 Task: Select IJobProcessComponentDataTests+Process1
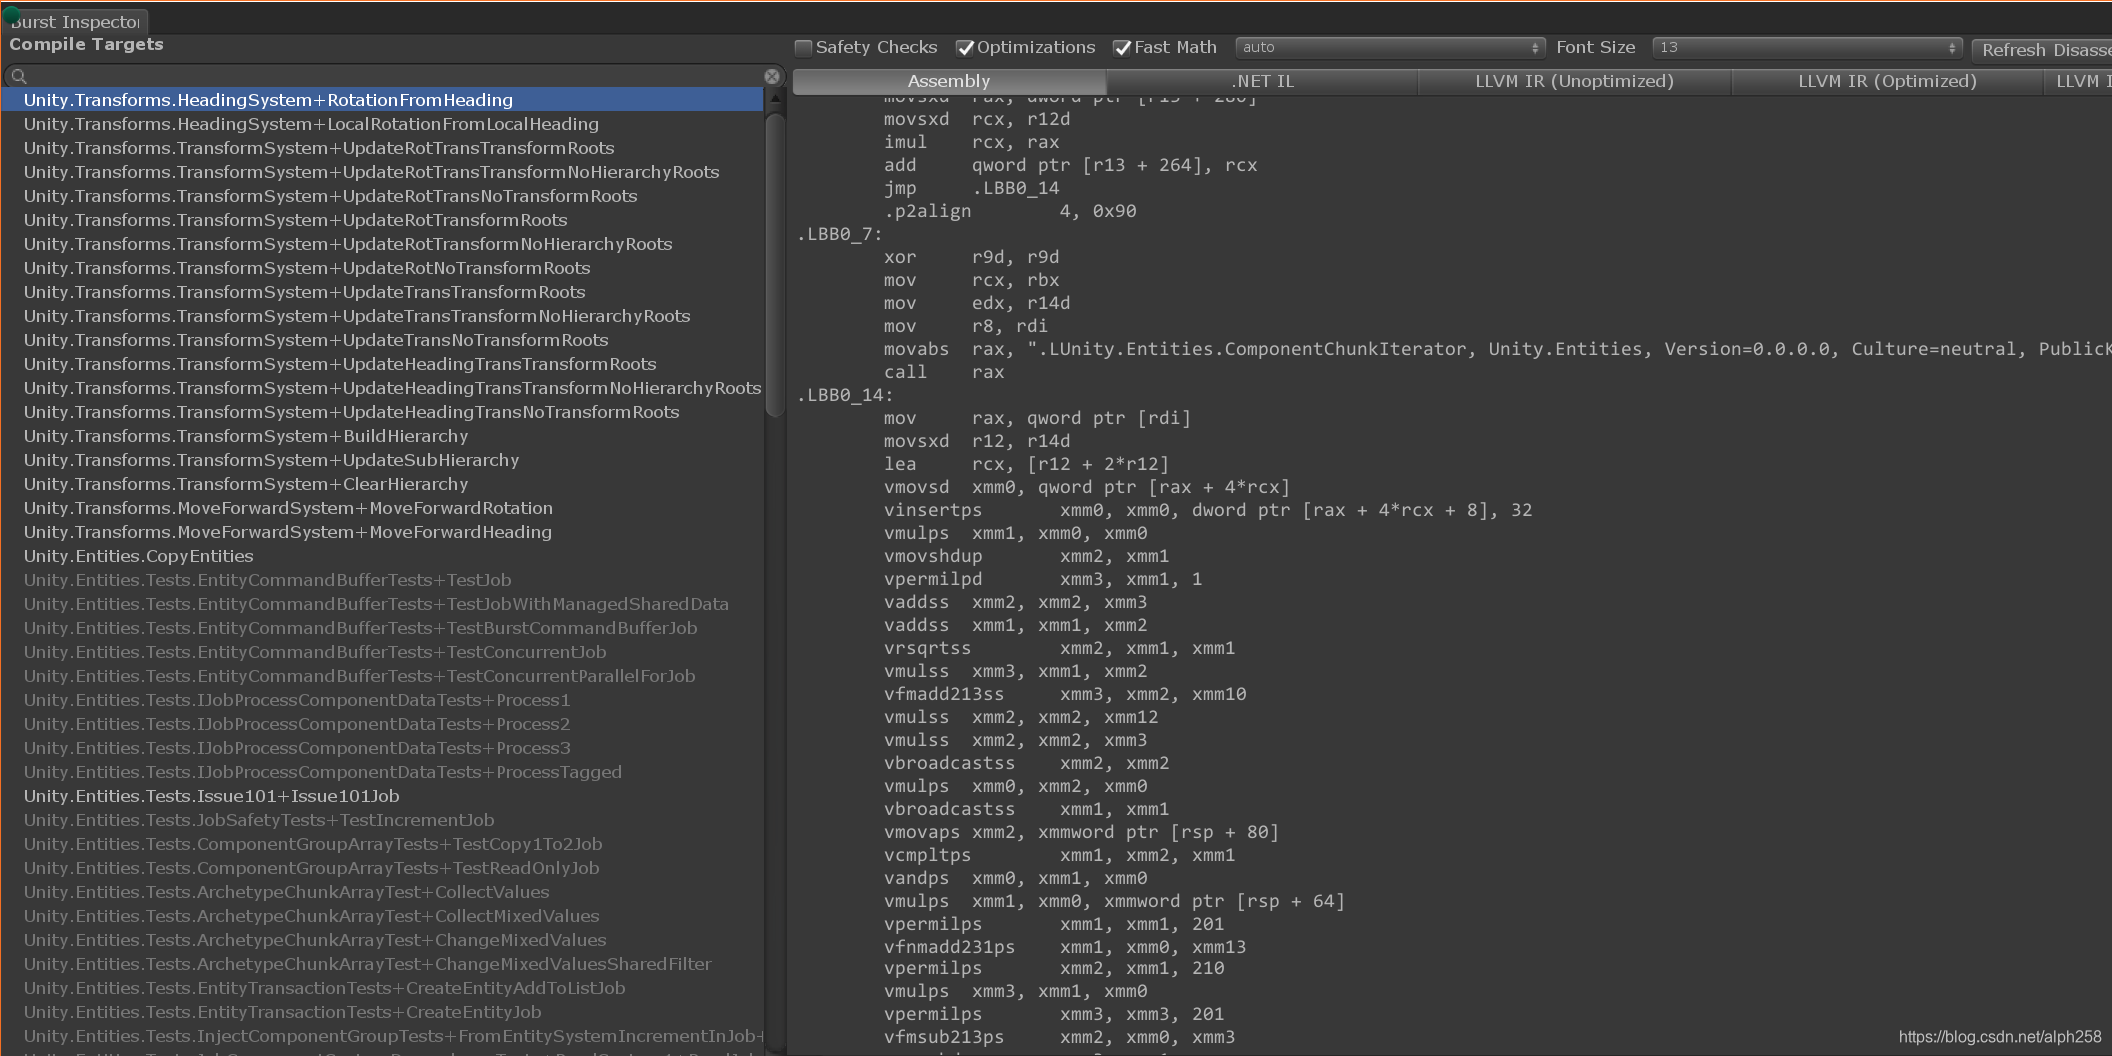coord(382,700)
